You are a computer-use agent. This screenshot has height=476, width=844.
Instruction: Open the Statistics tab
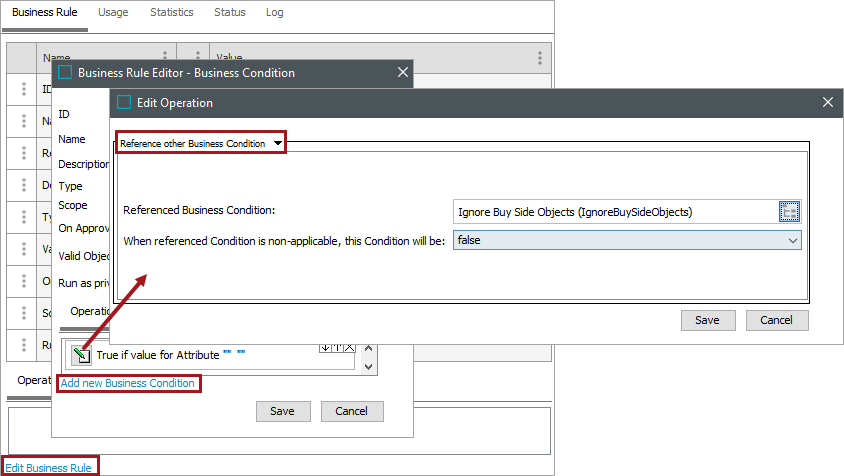[x=172, y=13]
